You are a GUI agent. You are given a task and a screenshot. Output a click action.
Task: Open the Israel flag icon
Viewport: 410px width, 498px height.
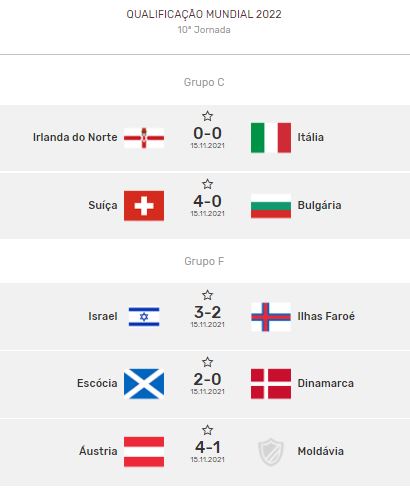144,317
